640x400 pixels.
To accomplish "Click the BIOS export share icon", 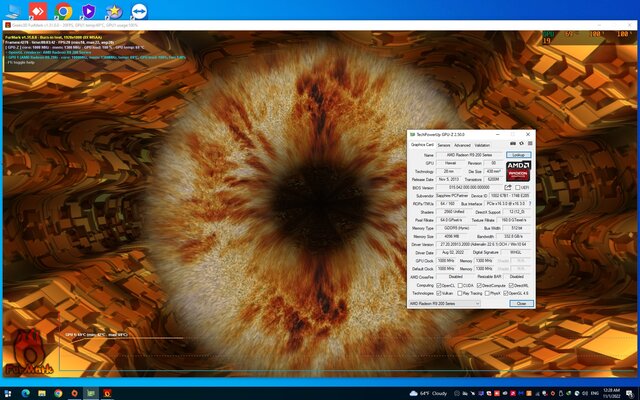I will tap(510, 187).
